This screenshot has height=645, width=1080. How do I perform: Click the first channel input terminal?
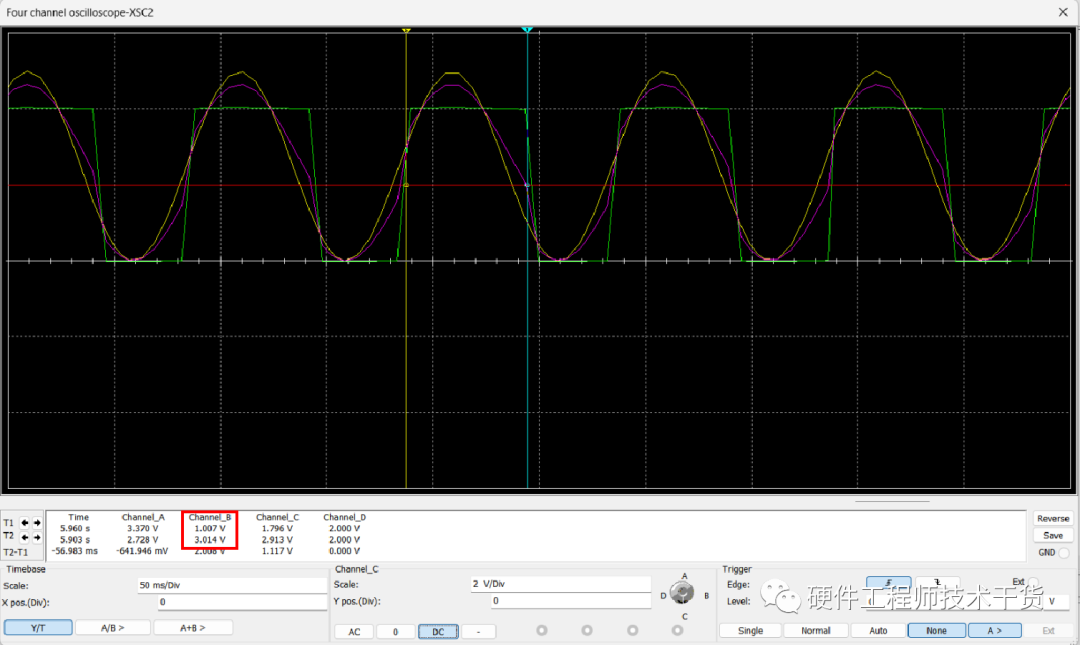(x=542, y=630)
